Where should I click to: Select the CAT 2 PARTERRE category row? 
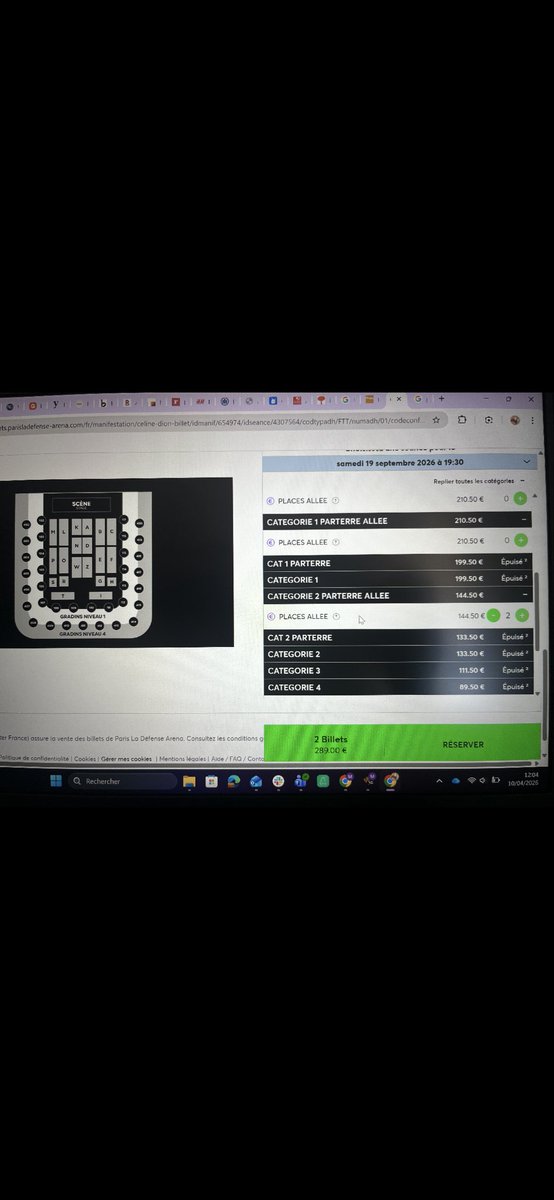398,637
